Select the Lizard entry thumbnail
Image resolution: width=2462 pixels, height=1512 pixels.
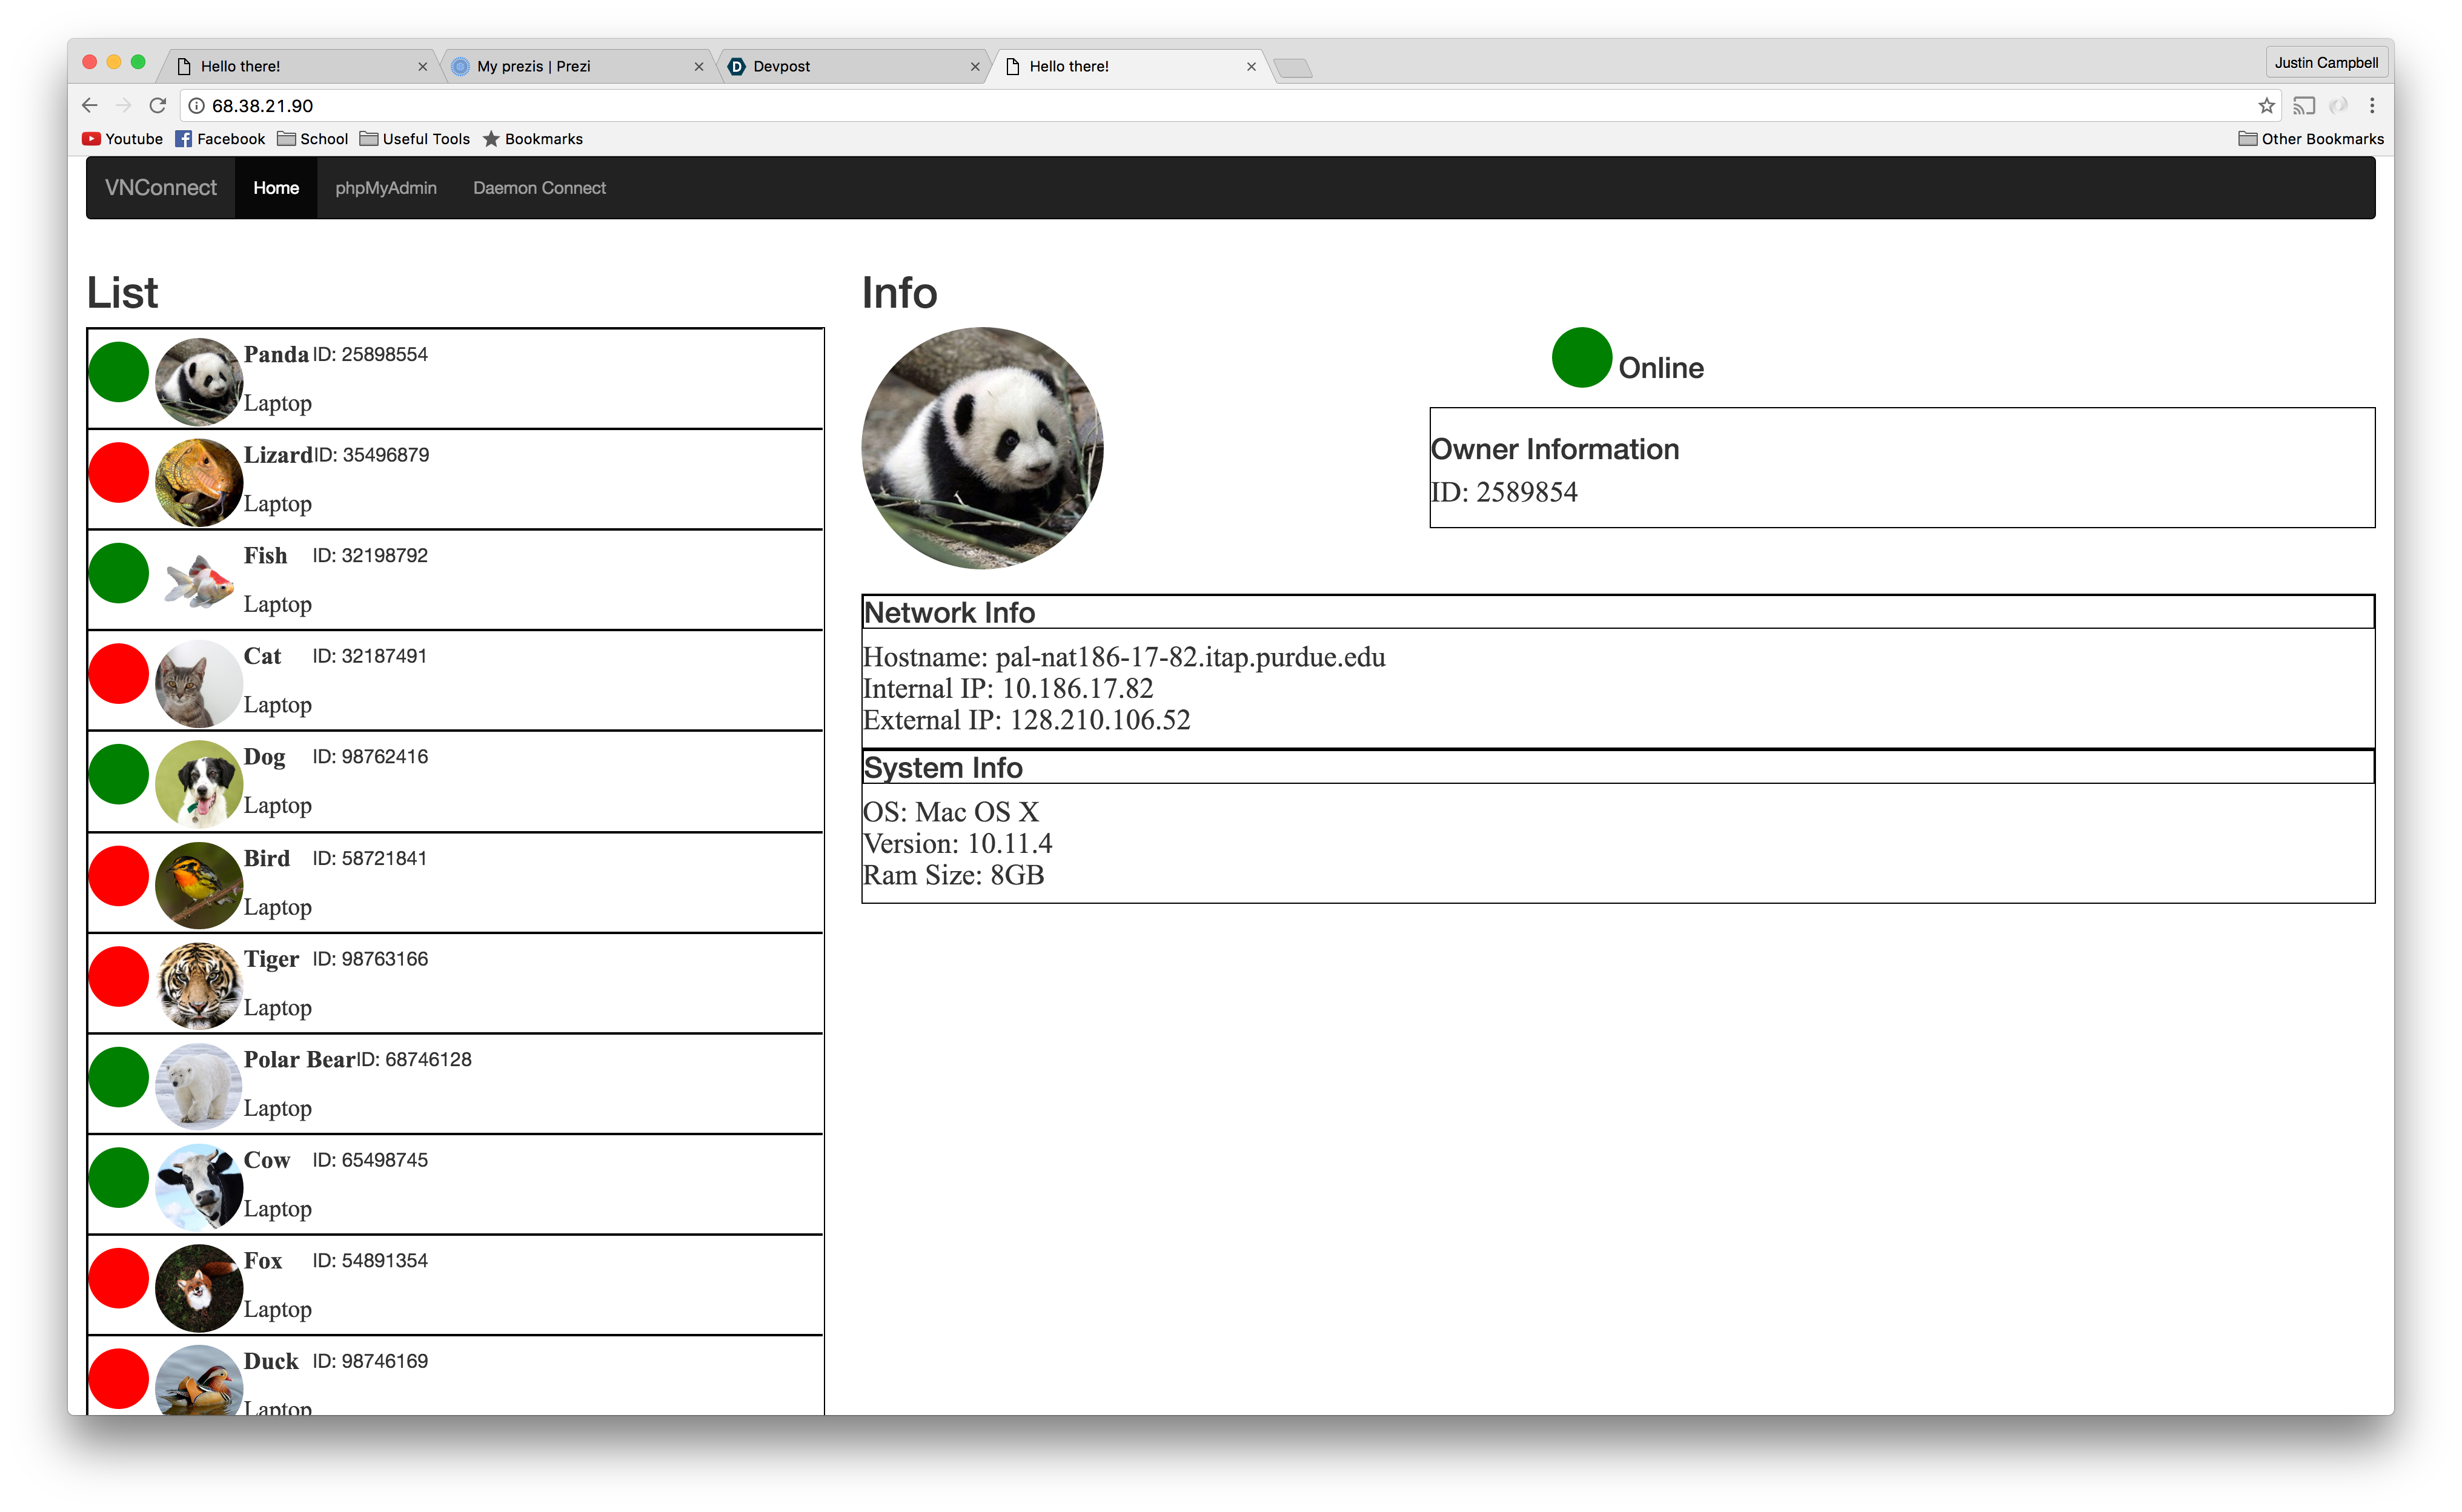click(199, 482)
